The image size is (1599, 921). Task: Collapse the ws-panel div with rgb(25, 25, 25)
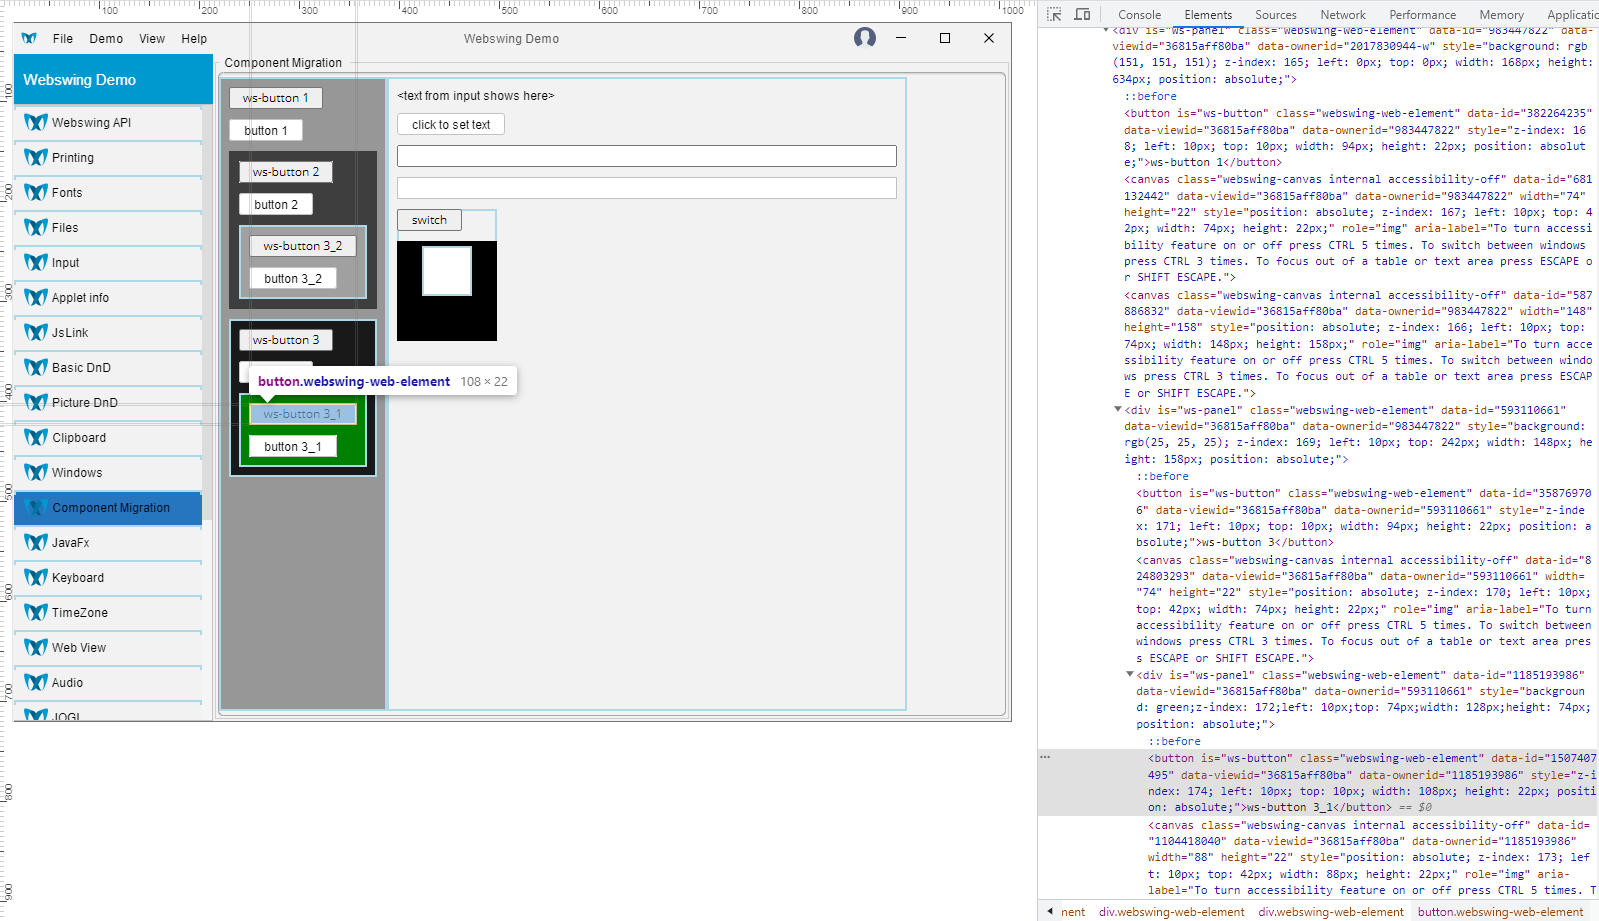click(1117, 410)
